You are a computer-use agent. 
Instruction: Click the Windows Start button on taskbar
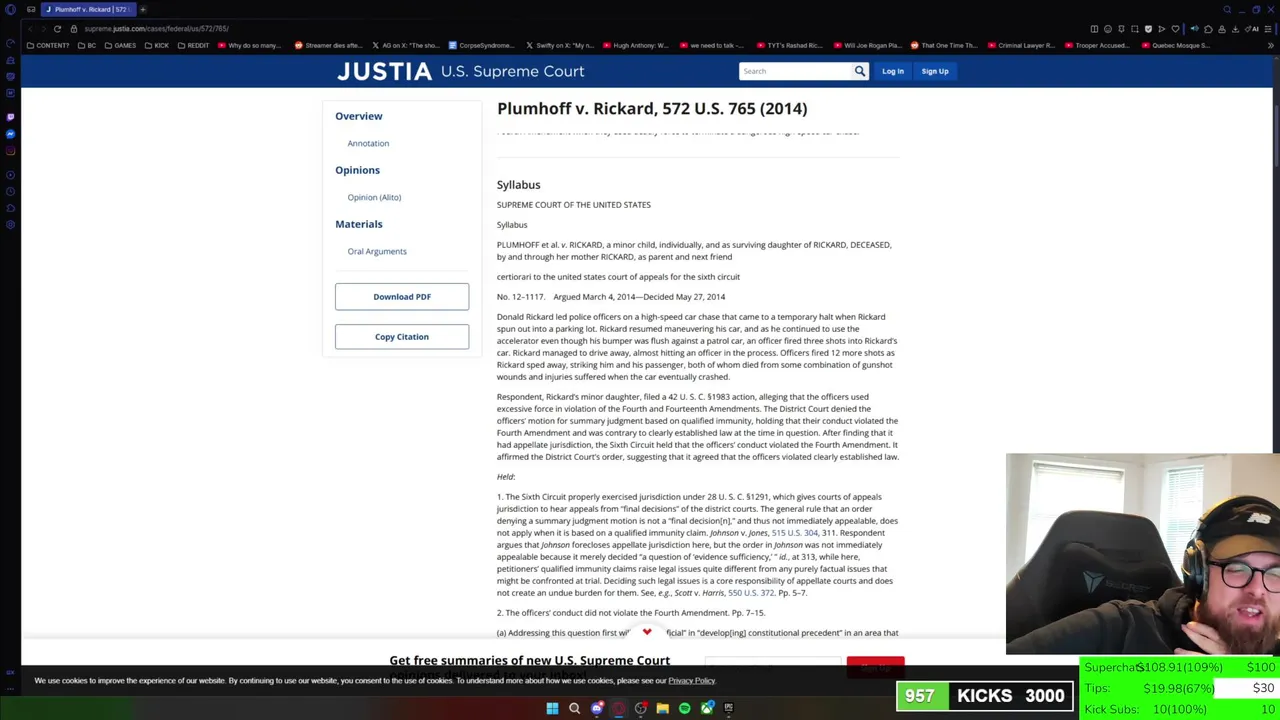pos(552,708)
